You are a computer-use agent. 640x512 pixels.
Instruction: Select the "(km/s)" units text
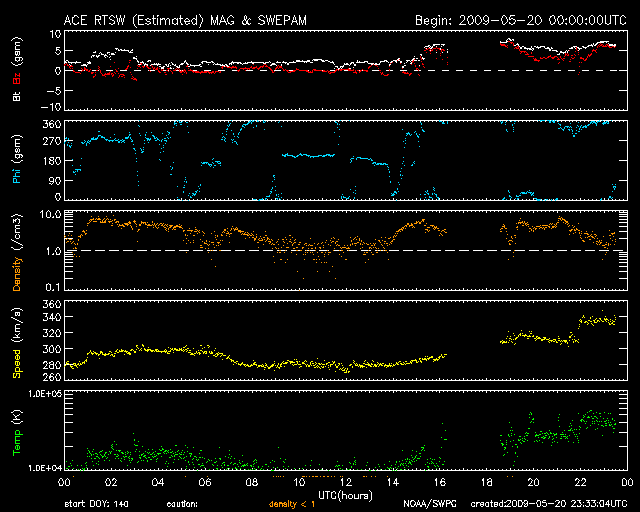[16, 327]
